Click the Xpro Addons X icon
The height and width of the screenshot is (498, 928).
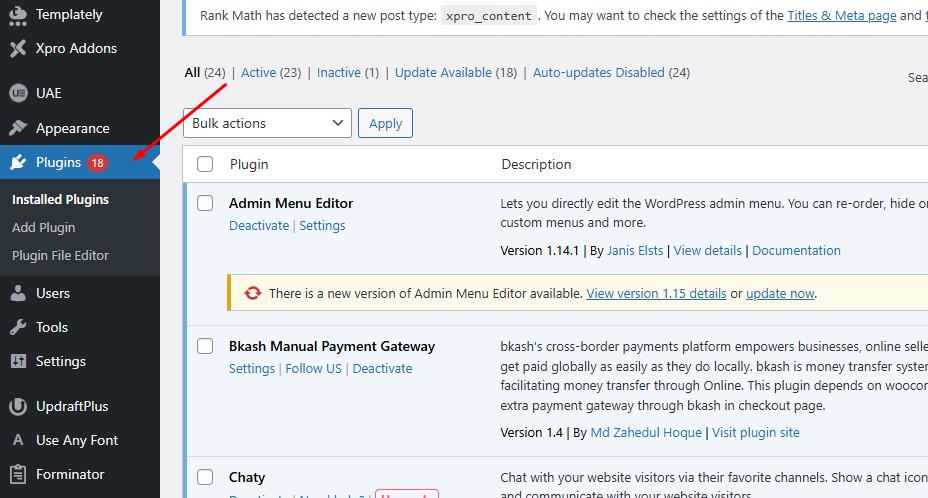tap(18, 48)
